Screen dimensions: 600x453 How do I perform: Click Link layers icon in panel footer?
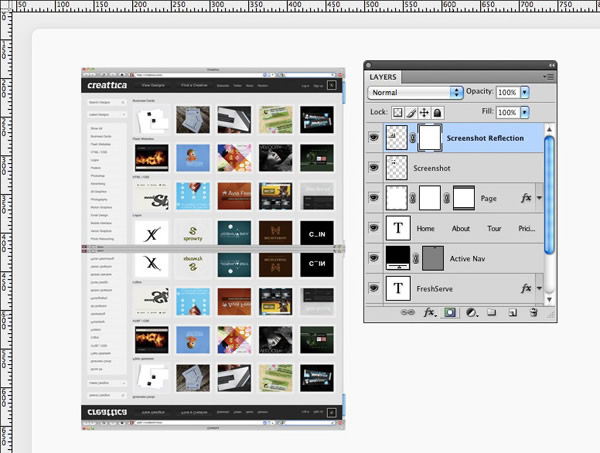point(408,313)
